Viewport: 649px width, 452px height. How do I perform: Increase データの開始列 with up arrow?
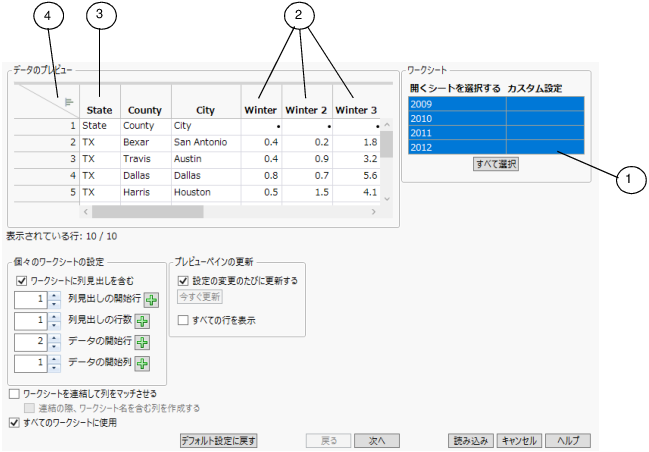click(x=54, y=359)
